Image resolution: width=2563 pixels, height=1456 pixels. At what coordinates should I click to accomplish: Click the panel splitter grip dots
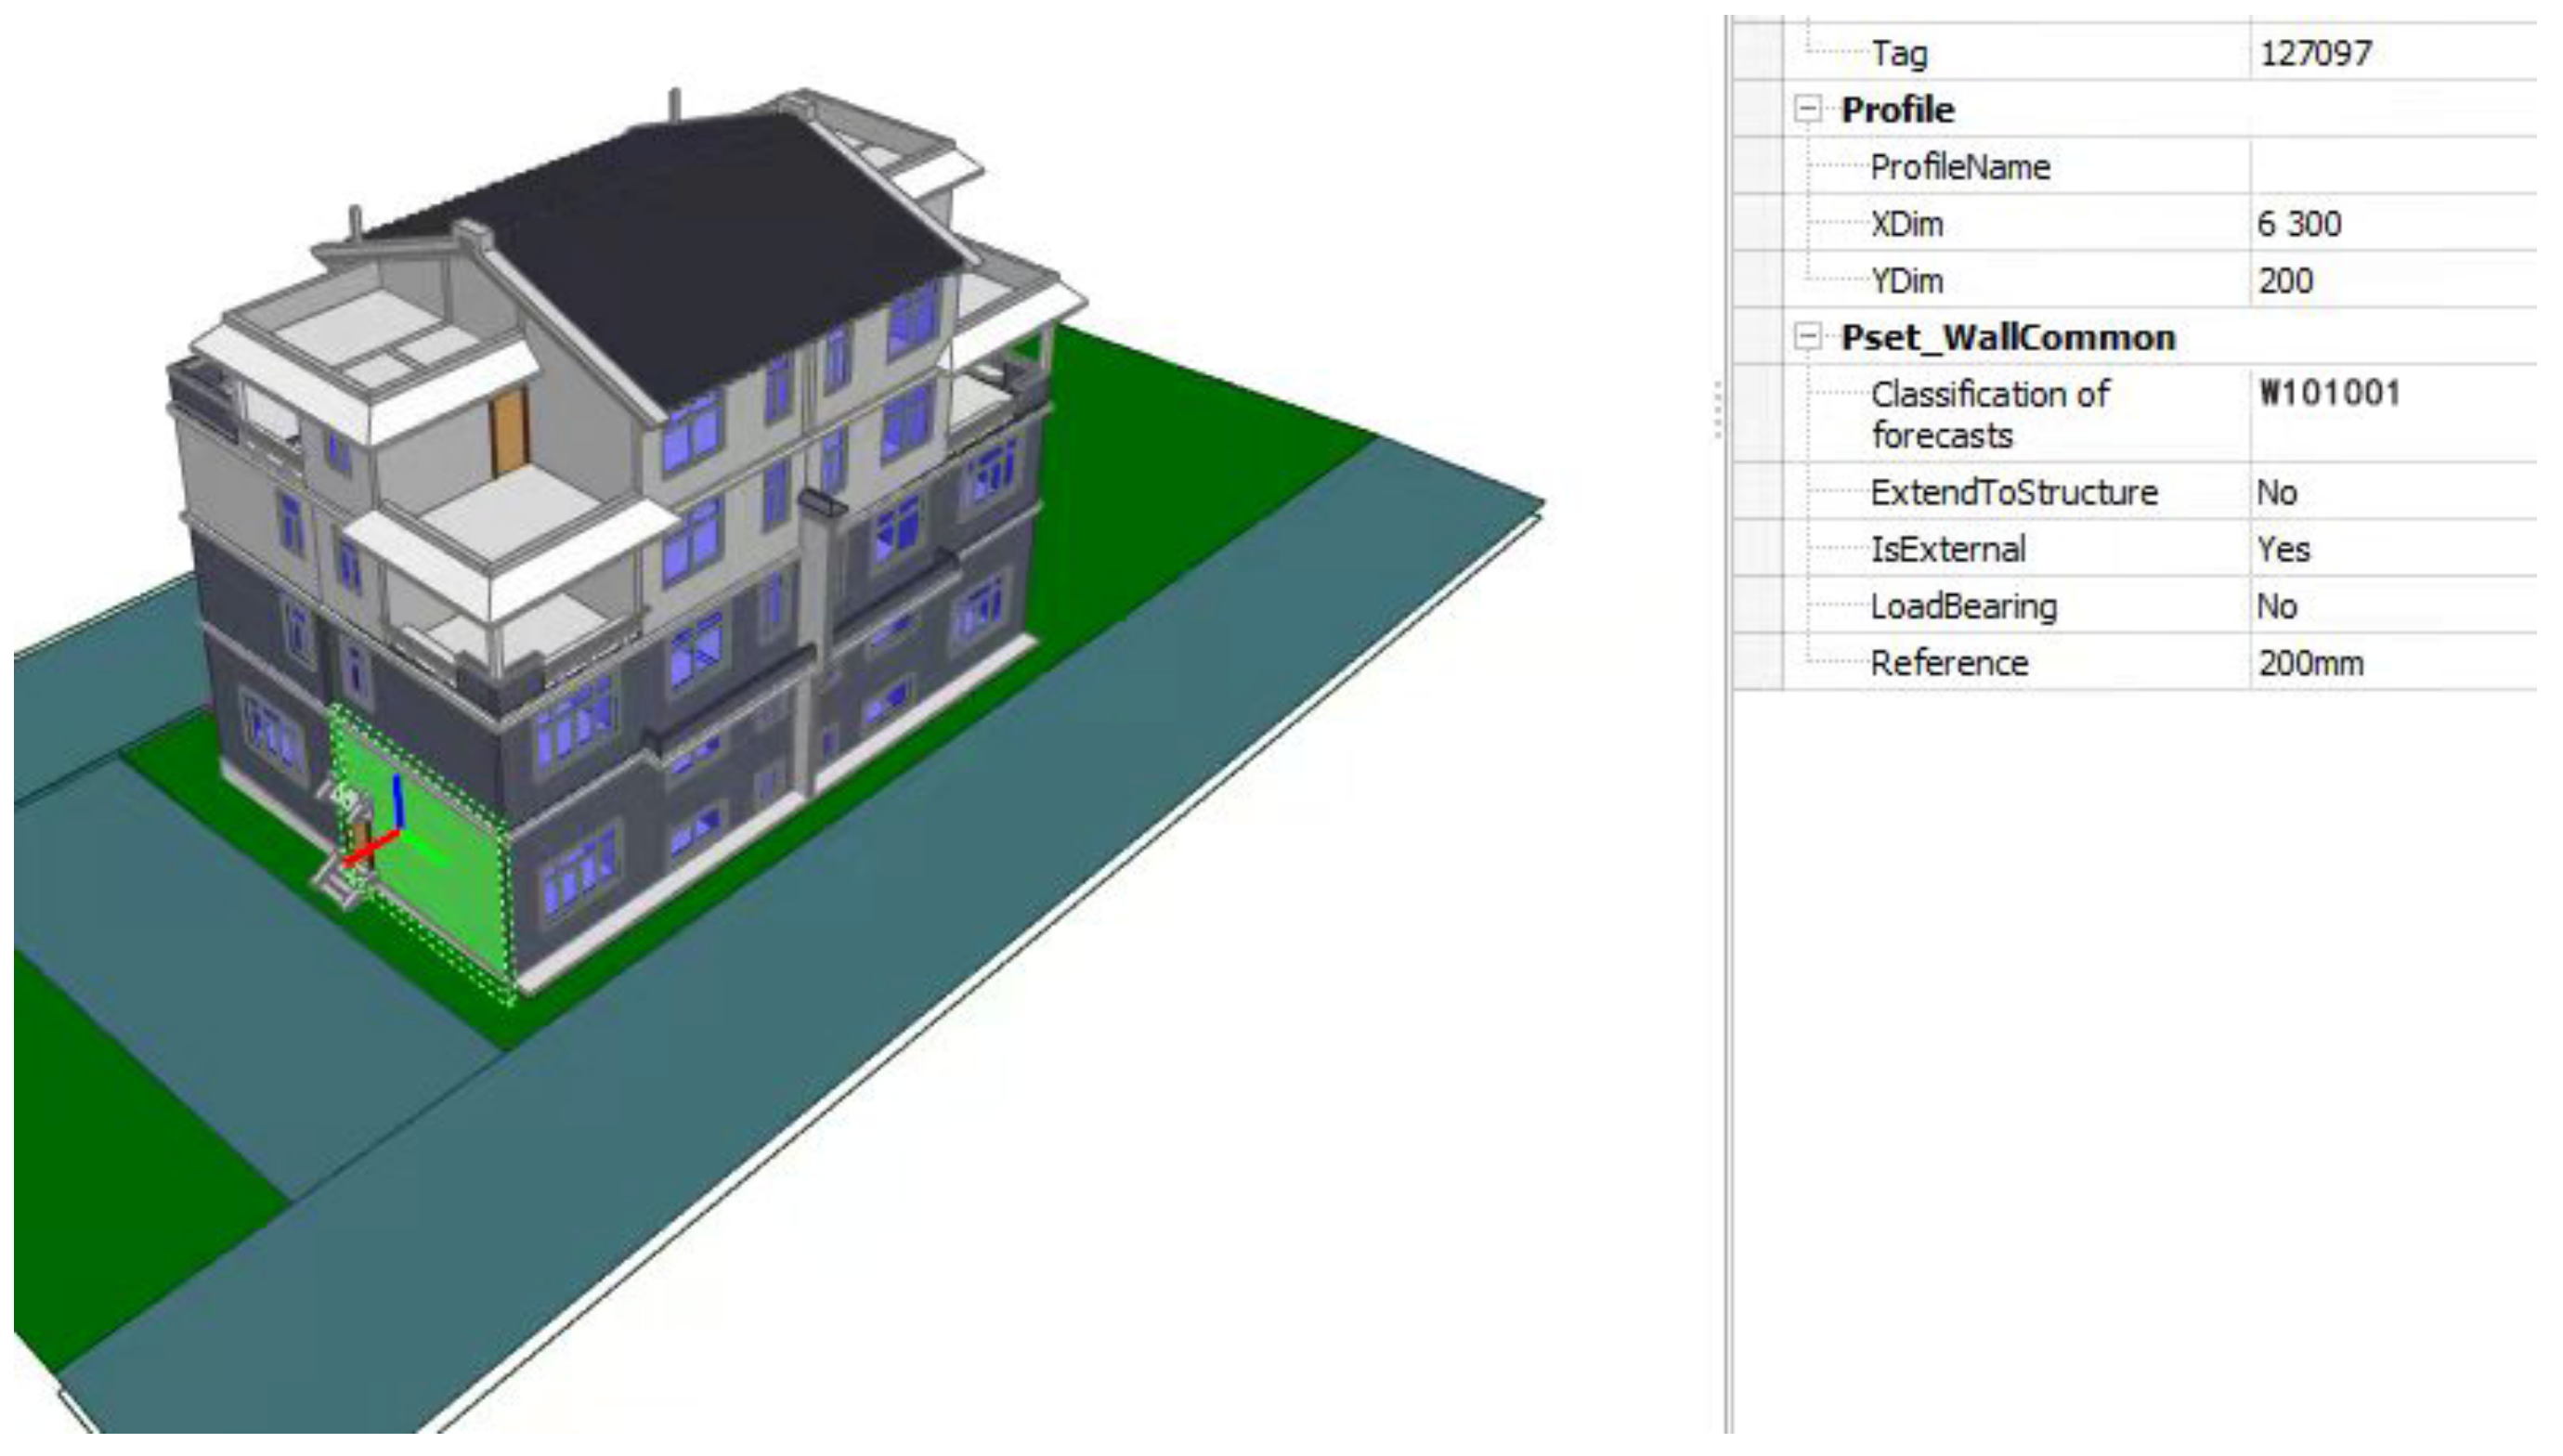tap(1717, 410)
